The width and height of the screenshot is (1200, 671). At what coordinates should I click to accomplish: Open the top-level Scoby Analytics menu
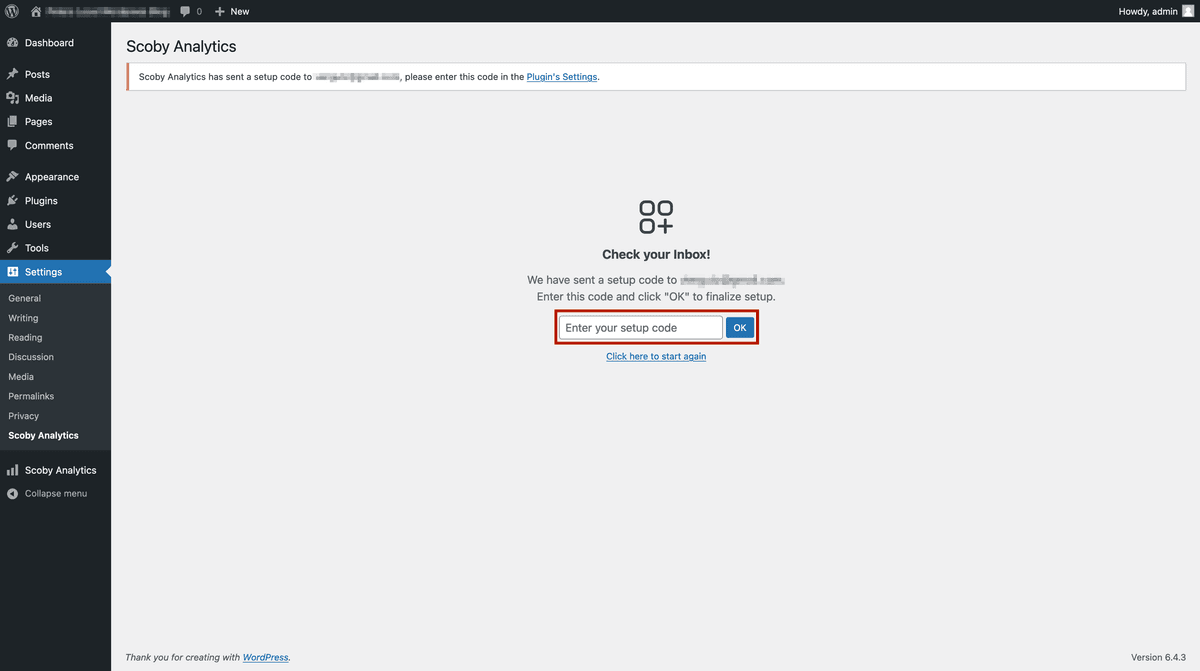[55, 470]
